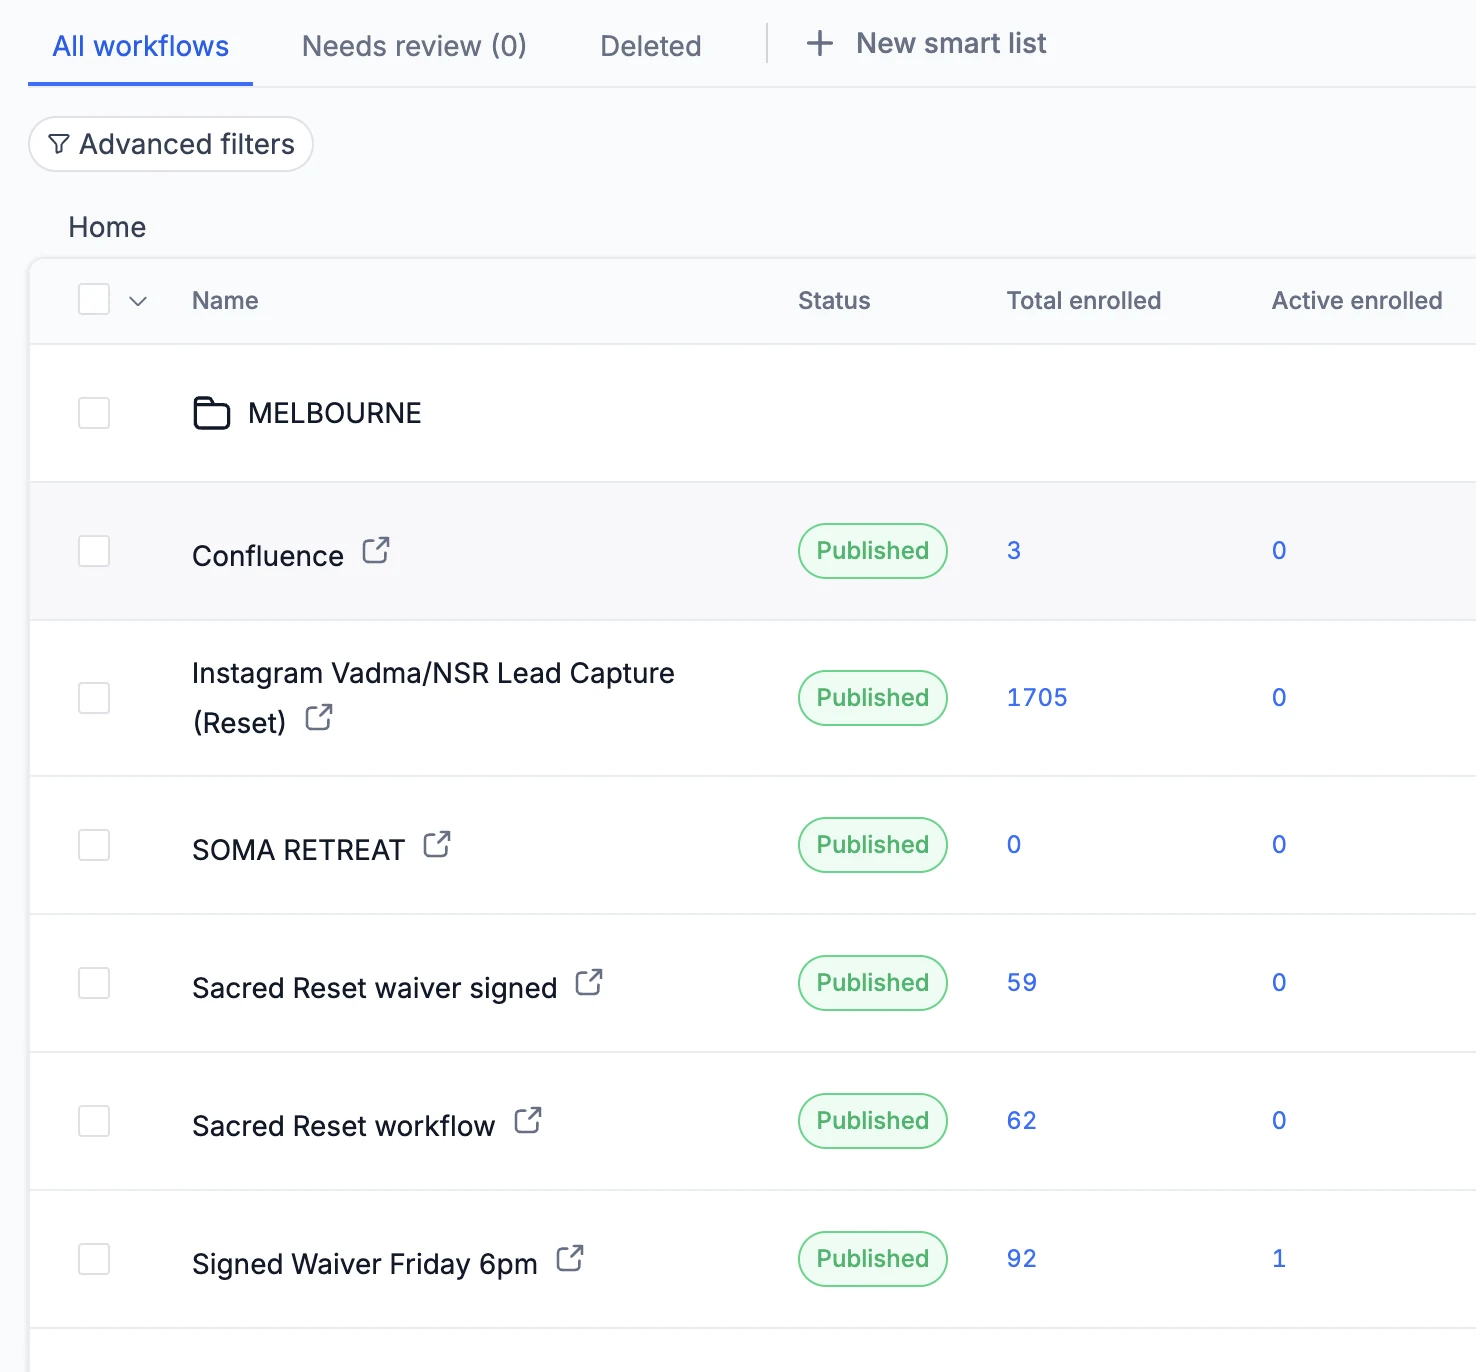The image size is (1476, 1372).
Task: Click total enrolled value 62
Action: pyautogui.click(x=1022, y=1120)
